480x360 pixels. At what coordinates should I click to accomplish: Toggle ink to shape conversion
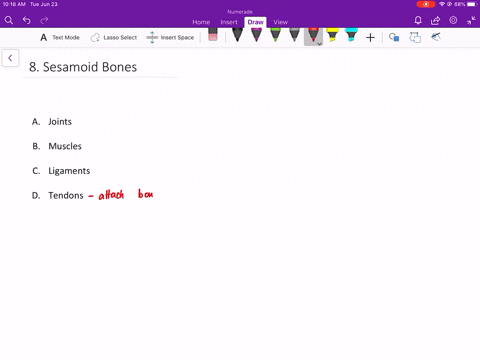click(415, 37)
